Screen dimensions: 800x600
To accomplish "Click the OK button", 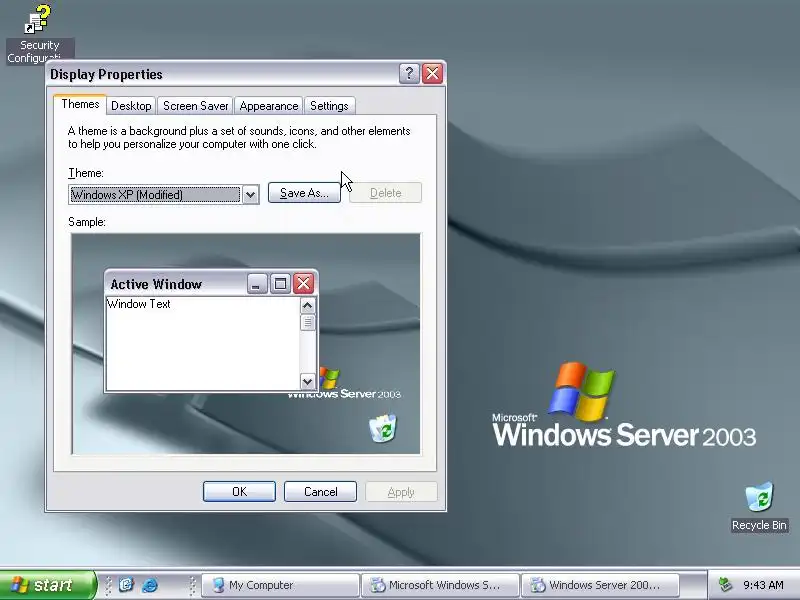I will click(239, 491).
